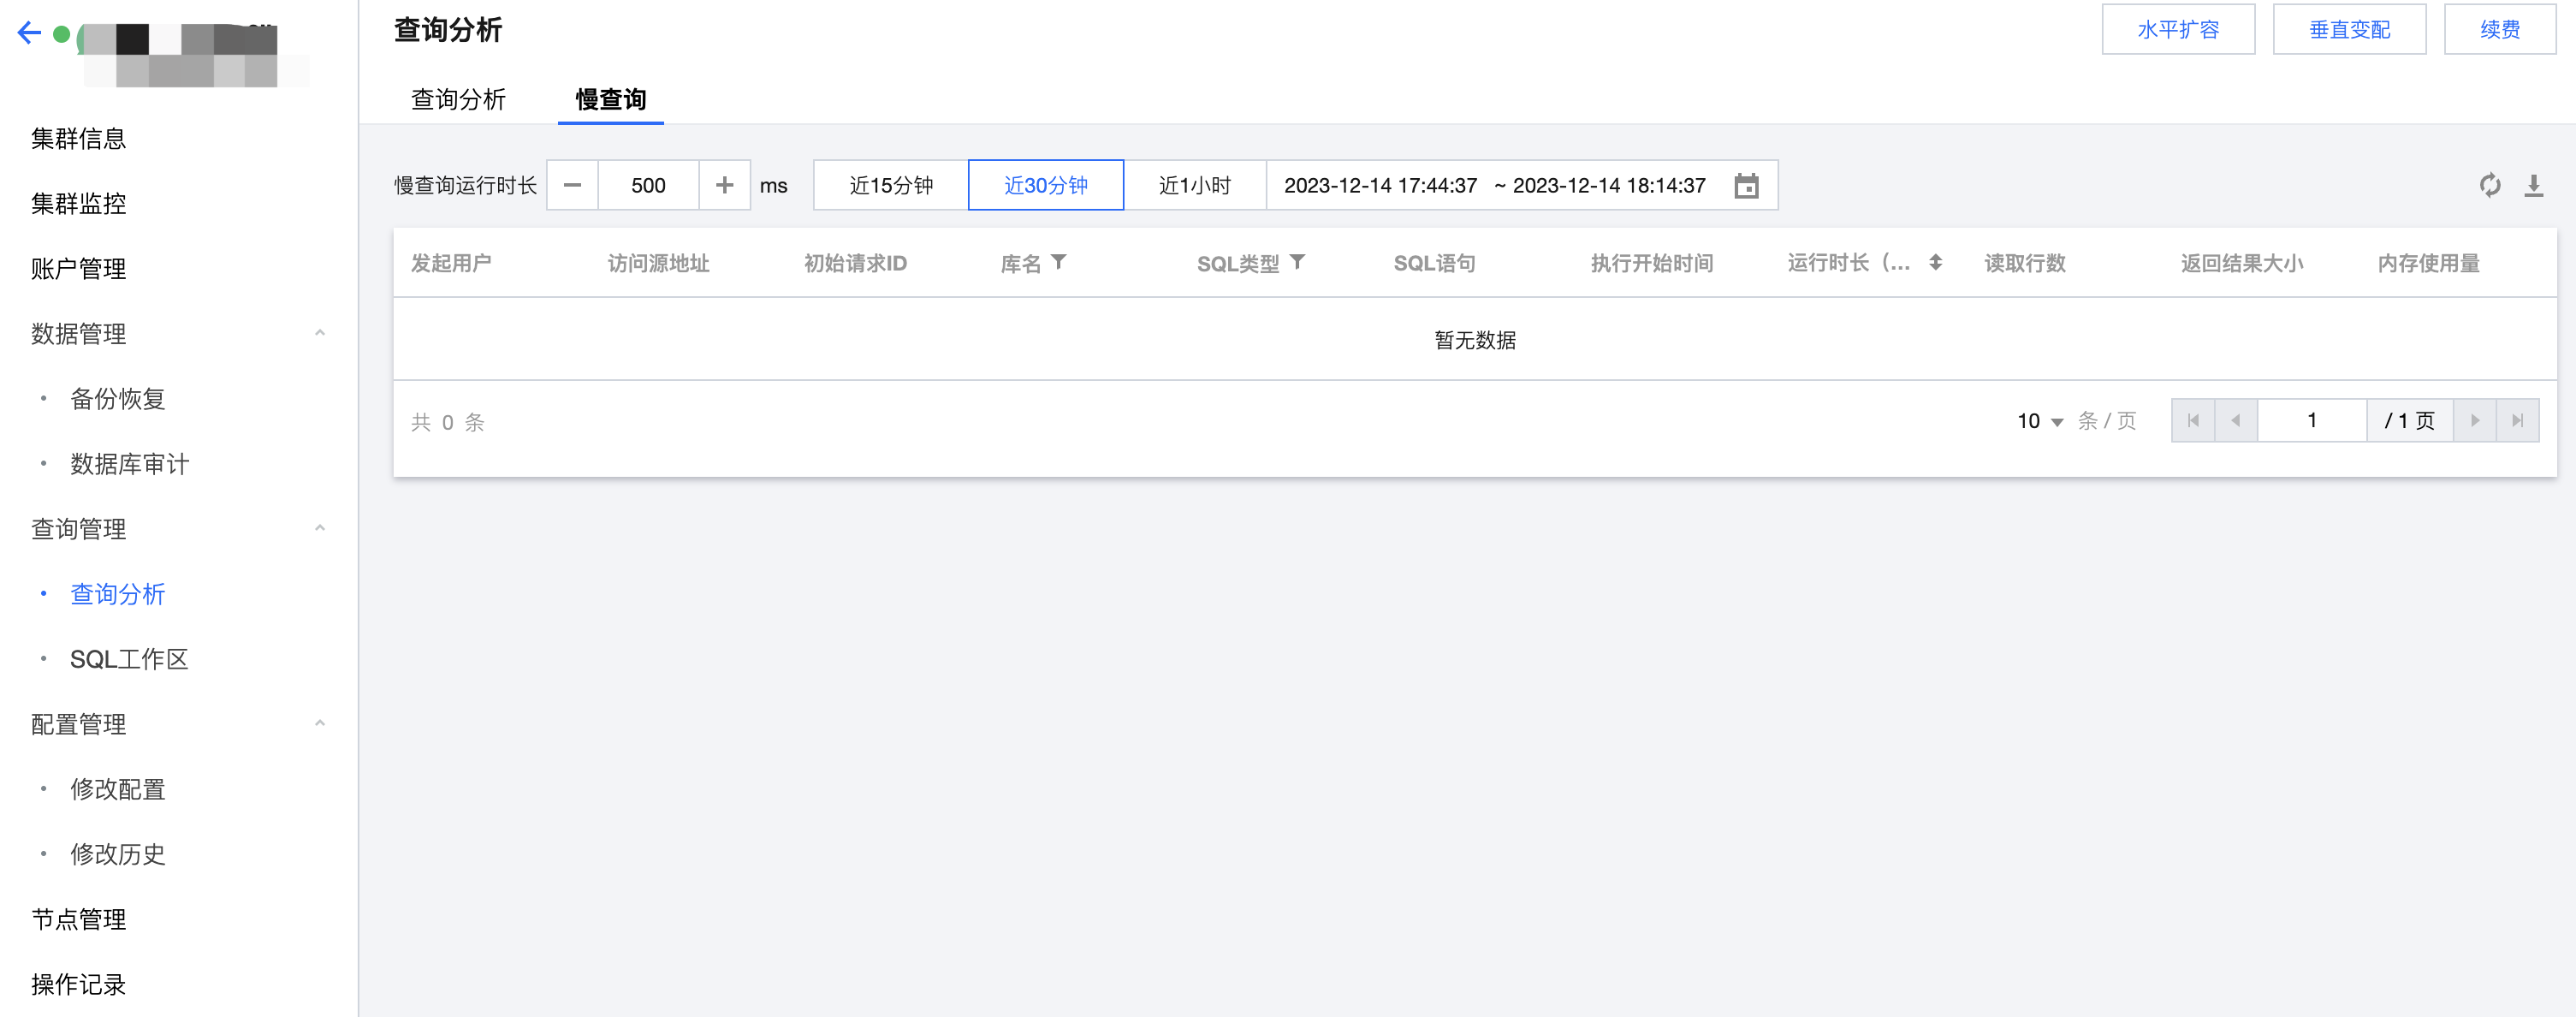Select the 近1小时 time range
This screenshot has width=2576, height=1017.
coord(1194,185)
